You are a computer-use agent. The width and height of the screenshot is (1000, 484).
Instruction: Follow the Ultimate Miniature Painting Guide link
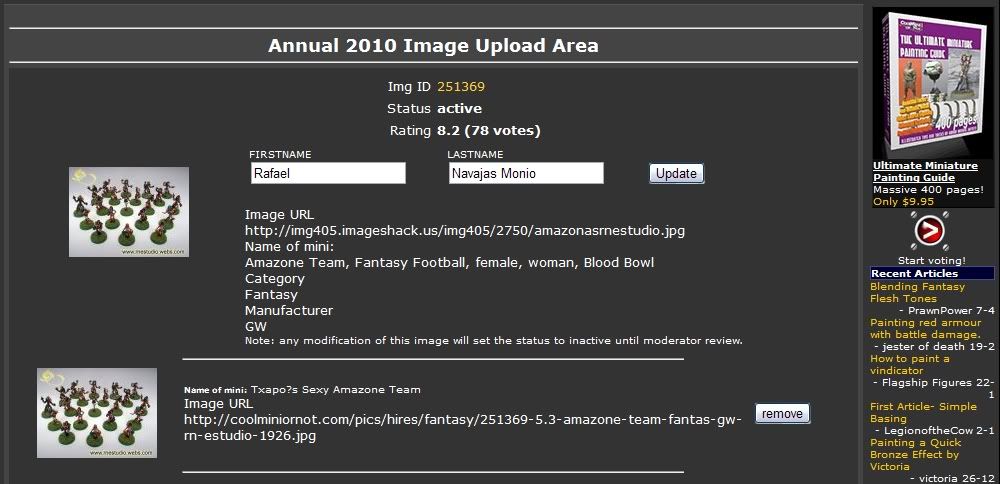(x=925, y=171)
